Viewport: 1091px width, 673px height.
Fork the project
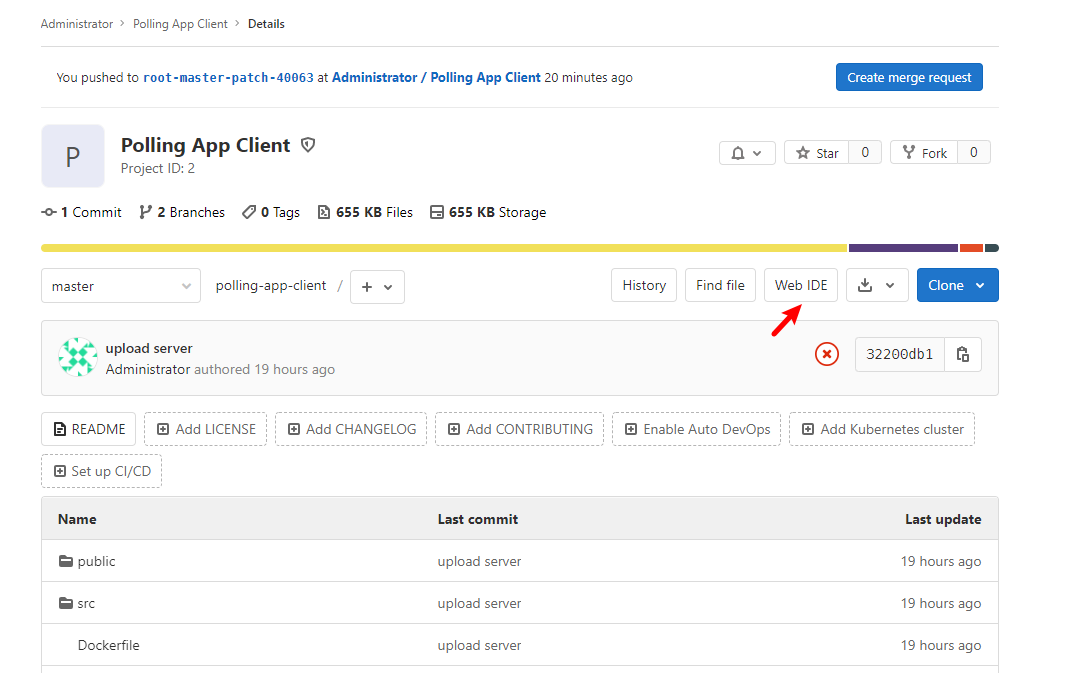pos(924,153)
